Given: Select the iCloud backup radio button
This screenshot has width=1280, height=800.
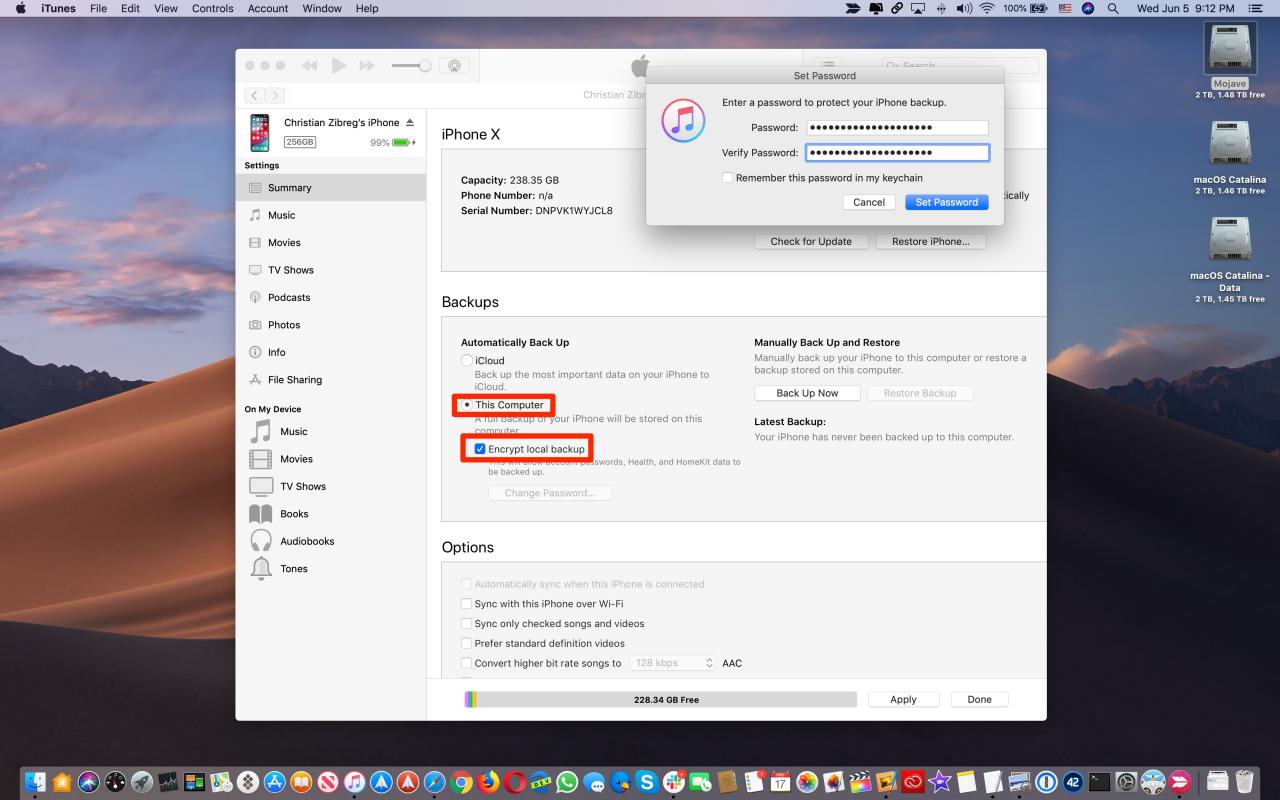Looking at the screenshot, I should [x=467, y=360].
